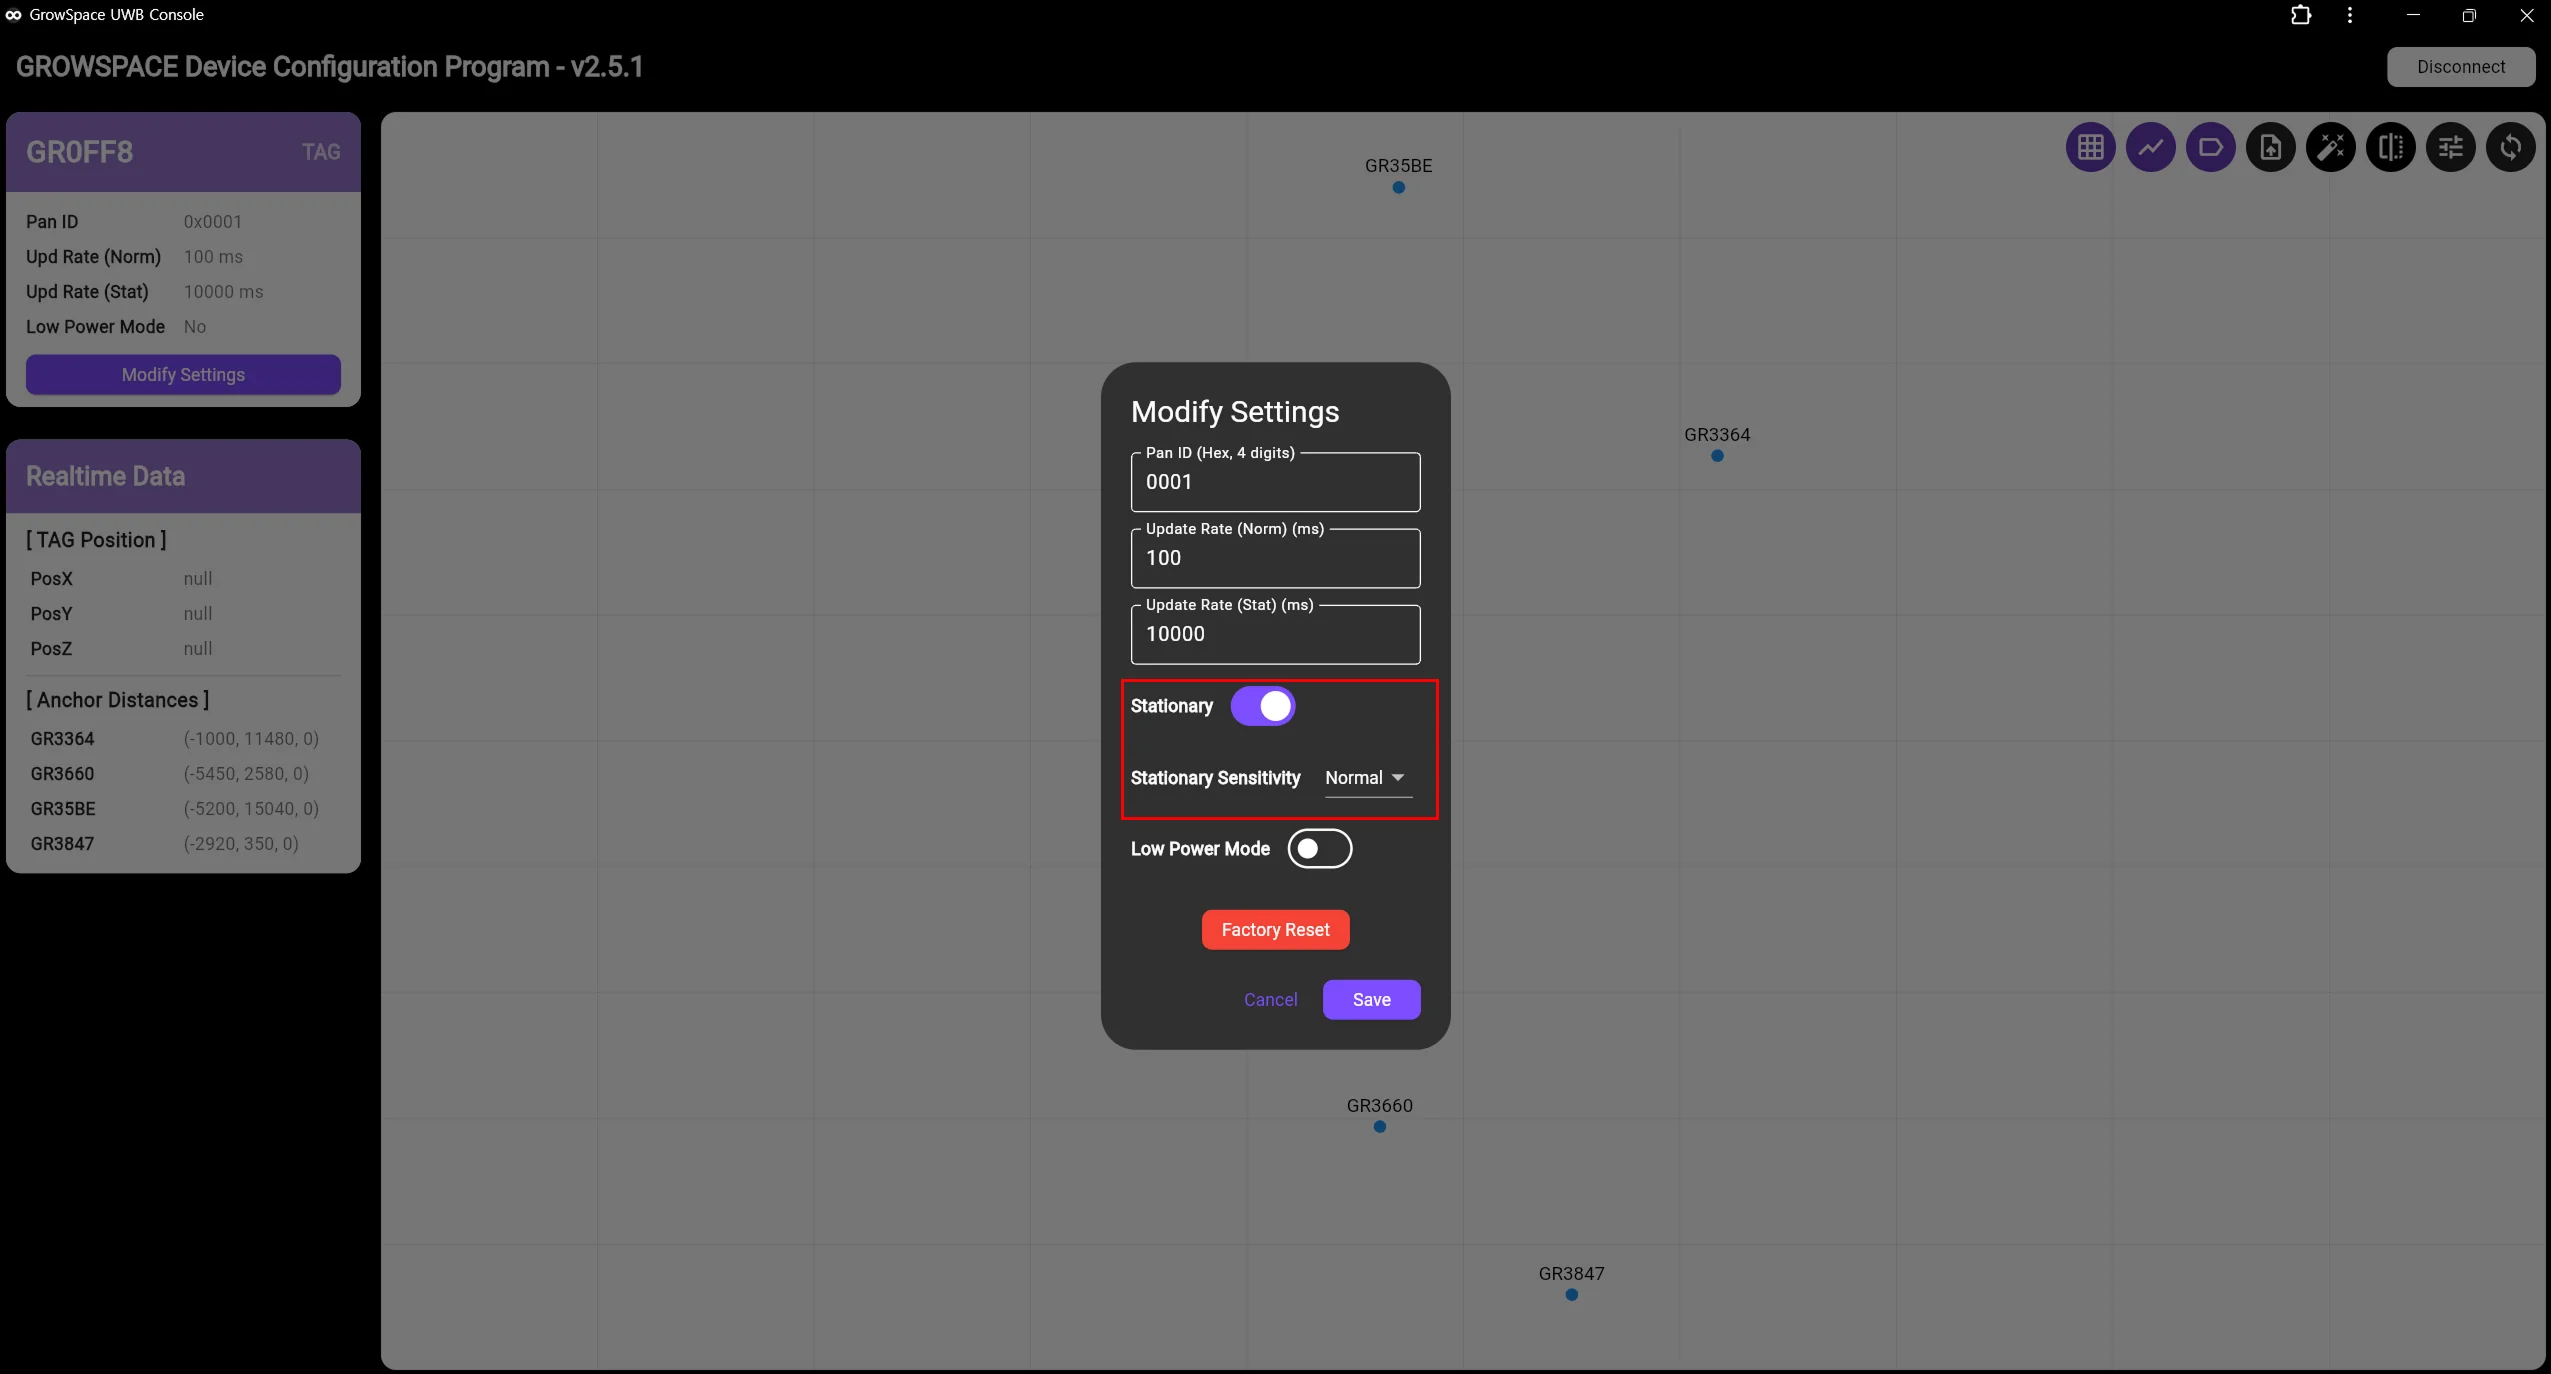Click the refresh sync icon
This screenshot has height=1374, width=2551.
[x=2510, y=148]
